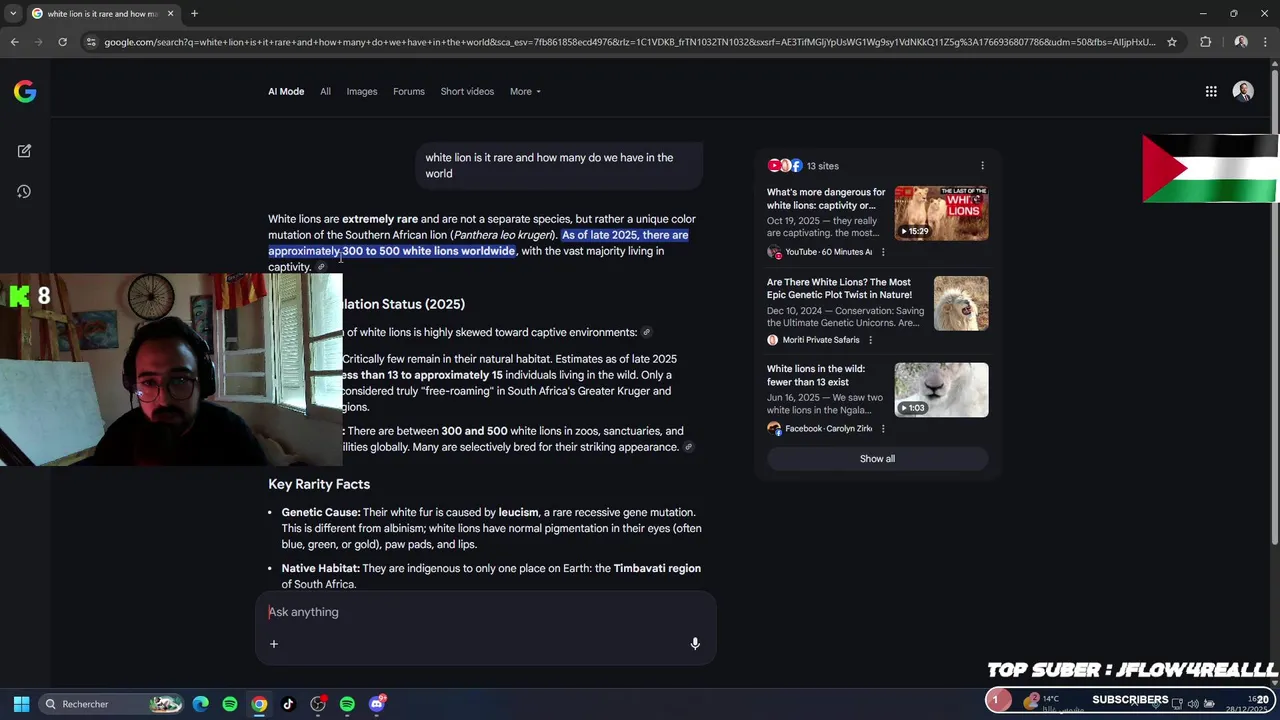Open options for YouTube 60 Minutes result
Viewport: 1280px width, 720px height.
[x=882, y=252]
